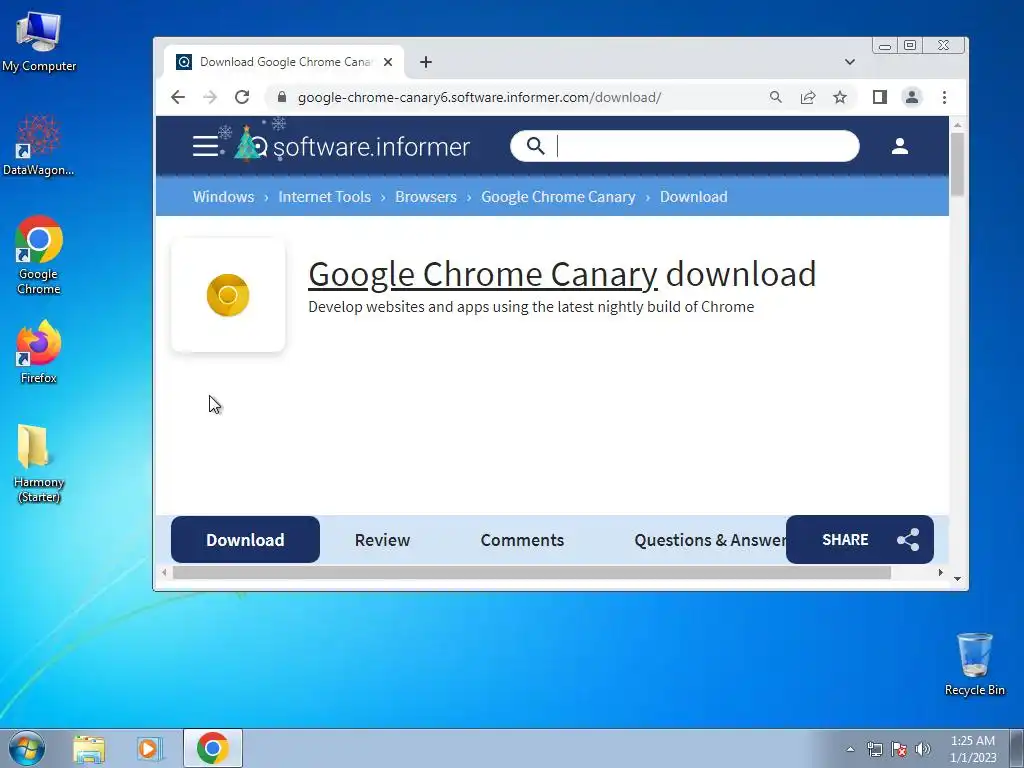Open Chrome's three-dot menu
The image size is (1024, 768).
coord(944,97)
